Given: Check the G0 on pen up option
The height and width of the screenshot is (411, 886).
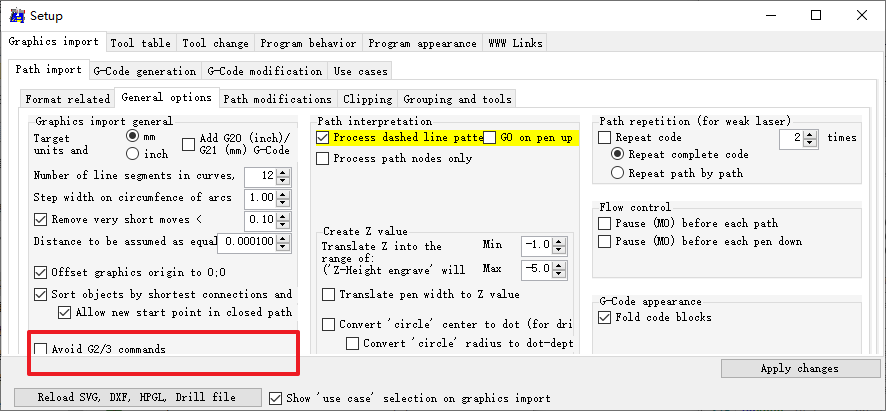Looking at the screenshot, I should 490,137.
